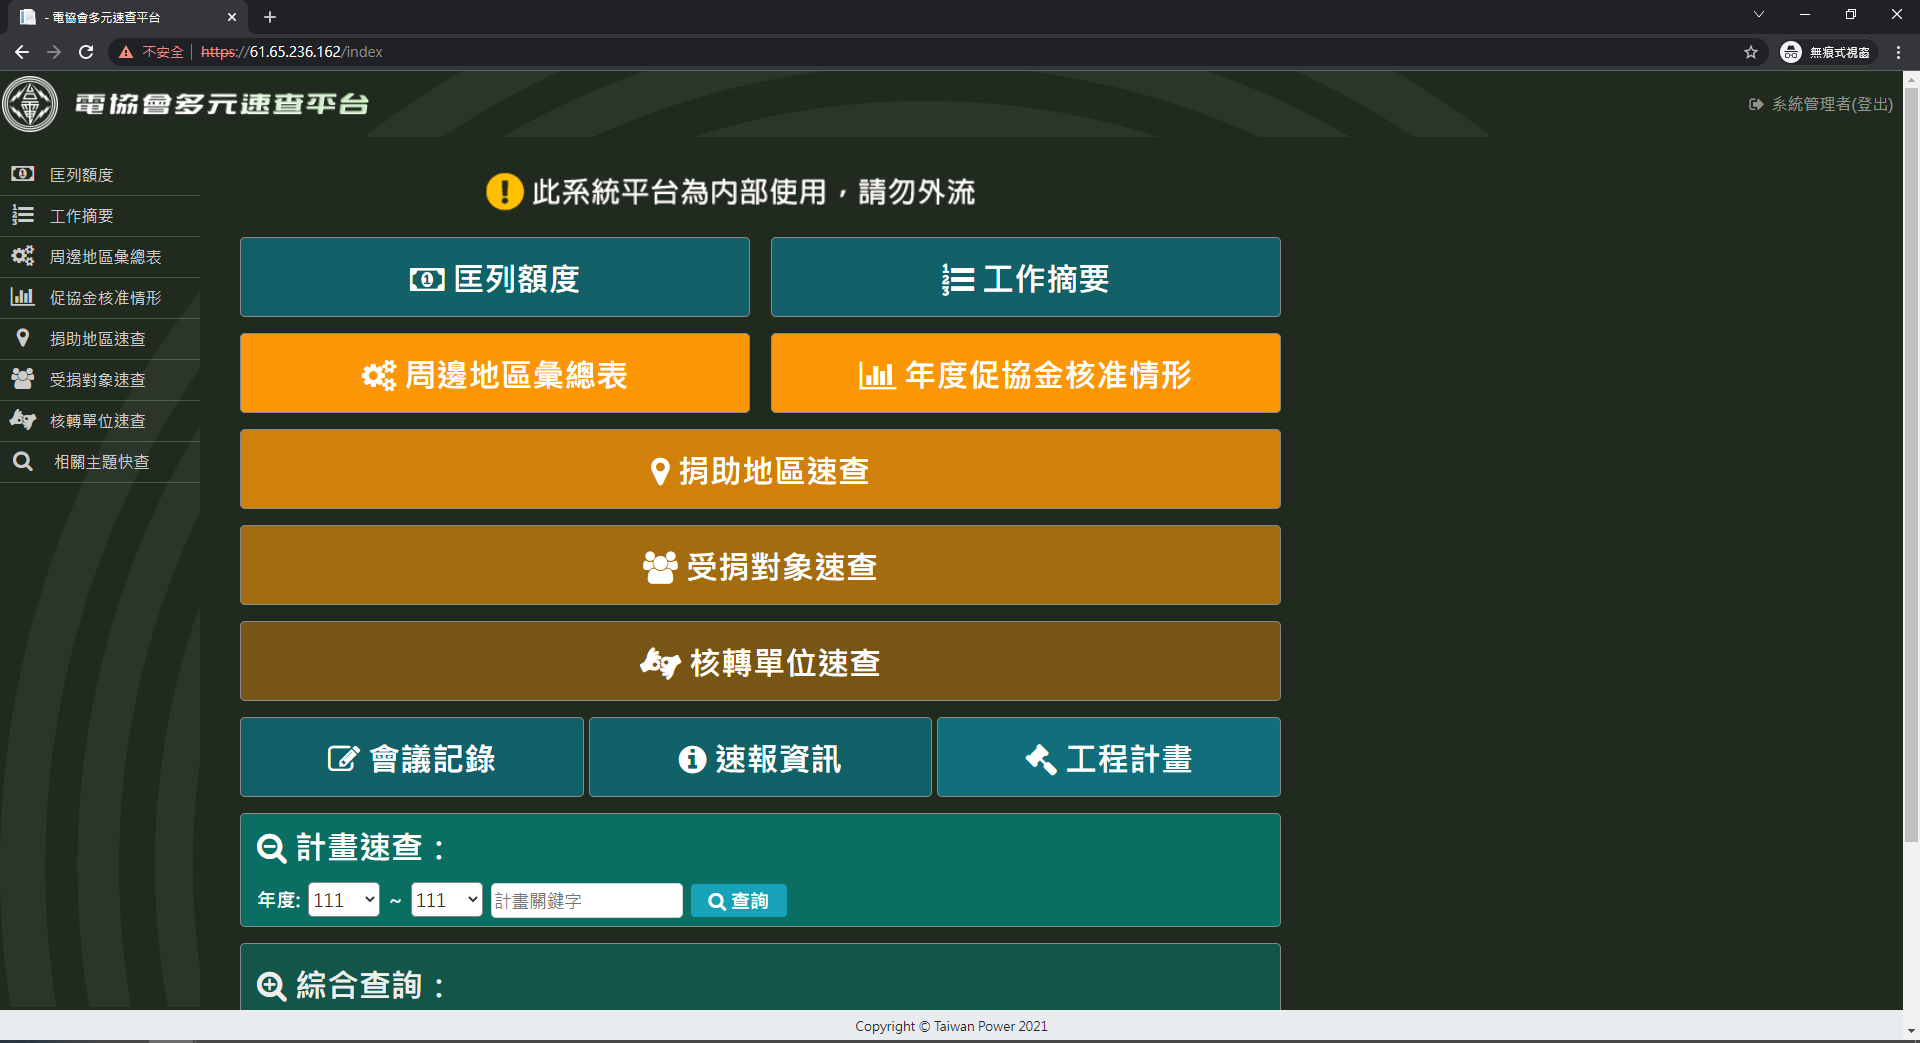Open the end year dropdown showing 111

point(447,900)
